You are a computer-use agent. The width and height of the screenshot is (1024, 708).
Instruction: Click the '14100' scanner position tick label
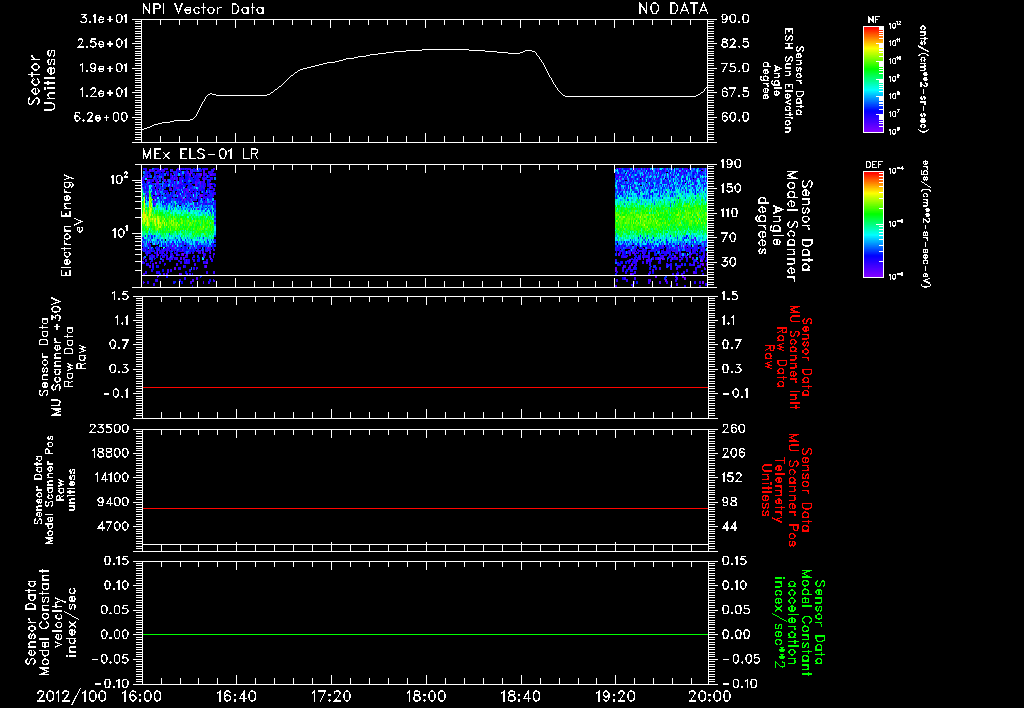tap(109, 477)
